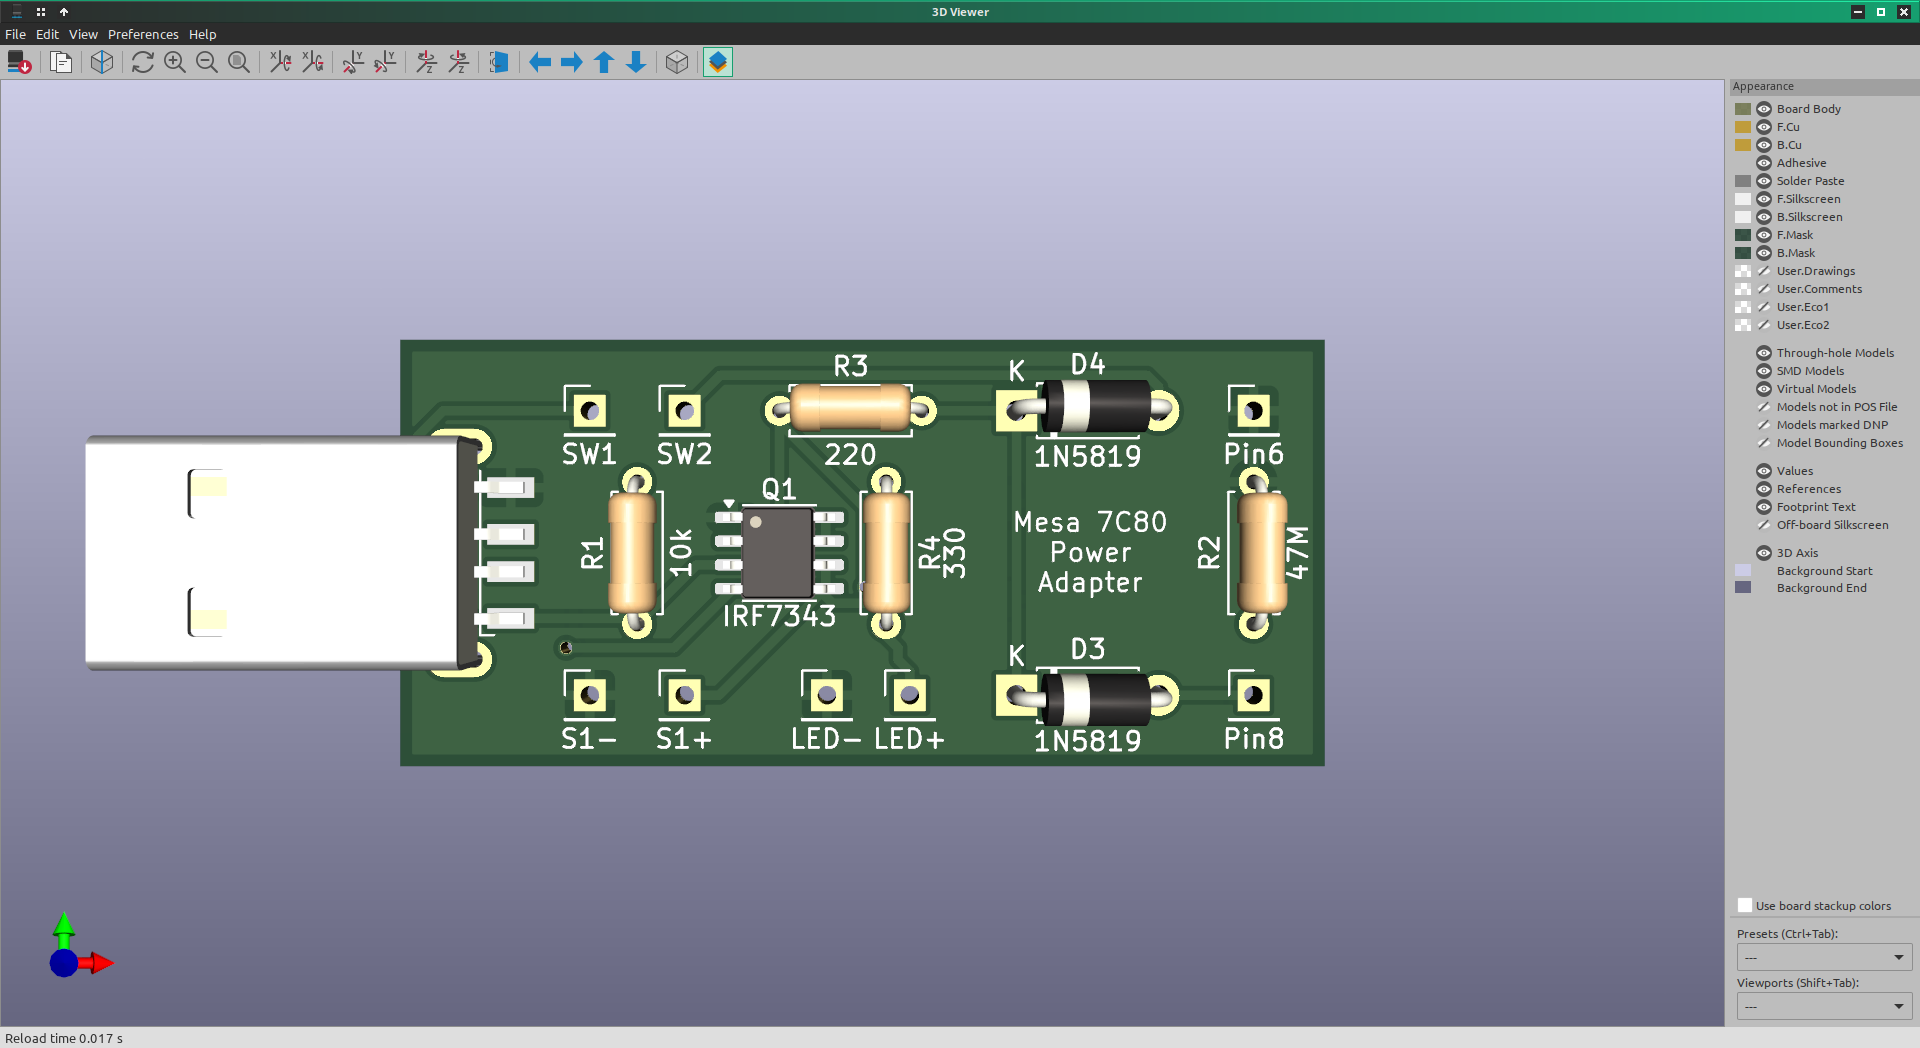Zoom in with the magnifier plus icon
Image resolution: width=1920 pixels, height=1048 pixels.
[175, 62]
